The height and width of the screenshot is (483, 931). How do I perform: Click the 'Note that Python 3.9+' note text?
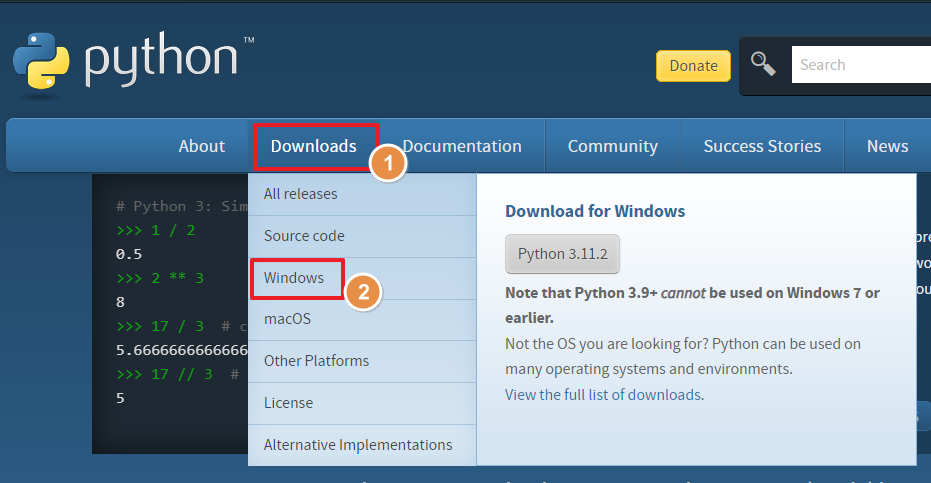pyautogui.click(x=692, y=305)
